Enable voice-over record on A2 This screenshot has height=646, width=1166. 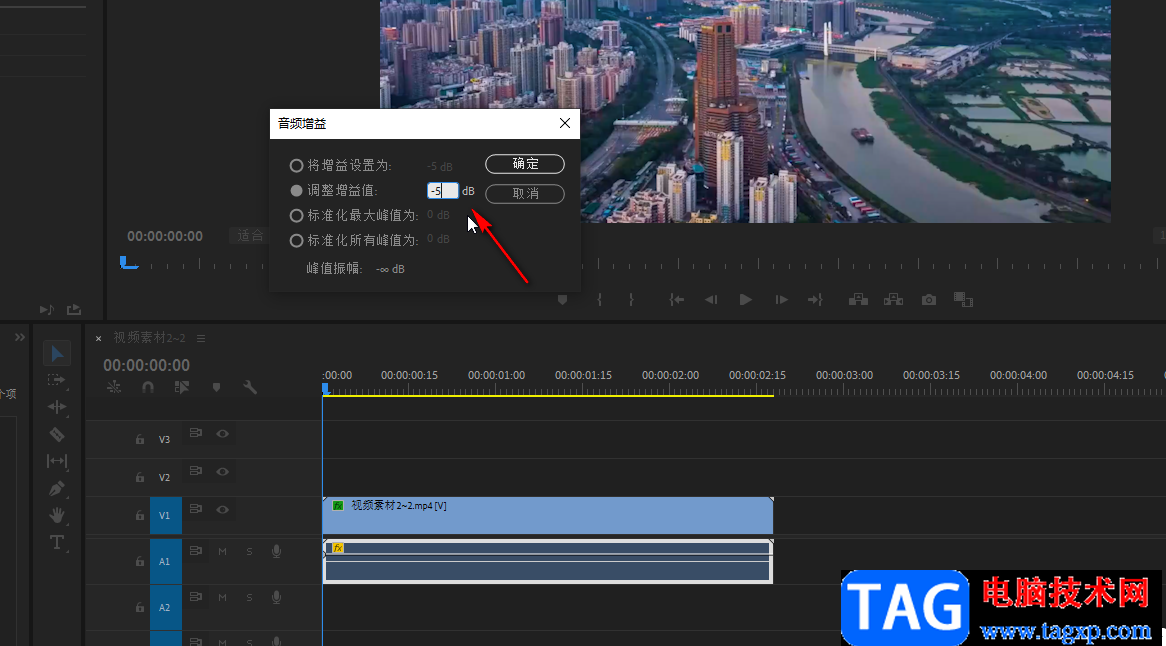(277, 598)
